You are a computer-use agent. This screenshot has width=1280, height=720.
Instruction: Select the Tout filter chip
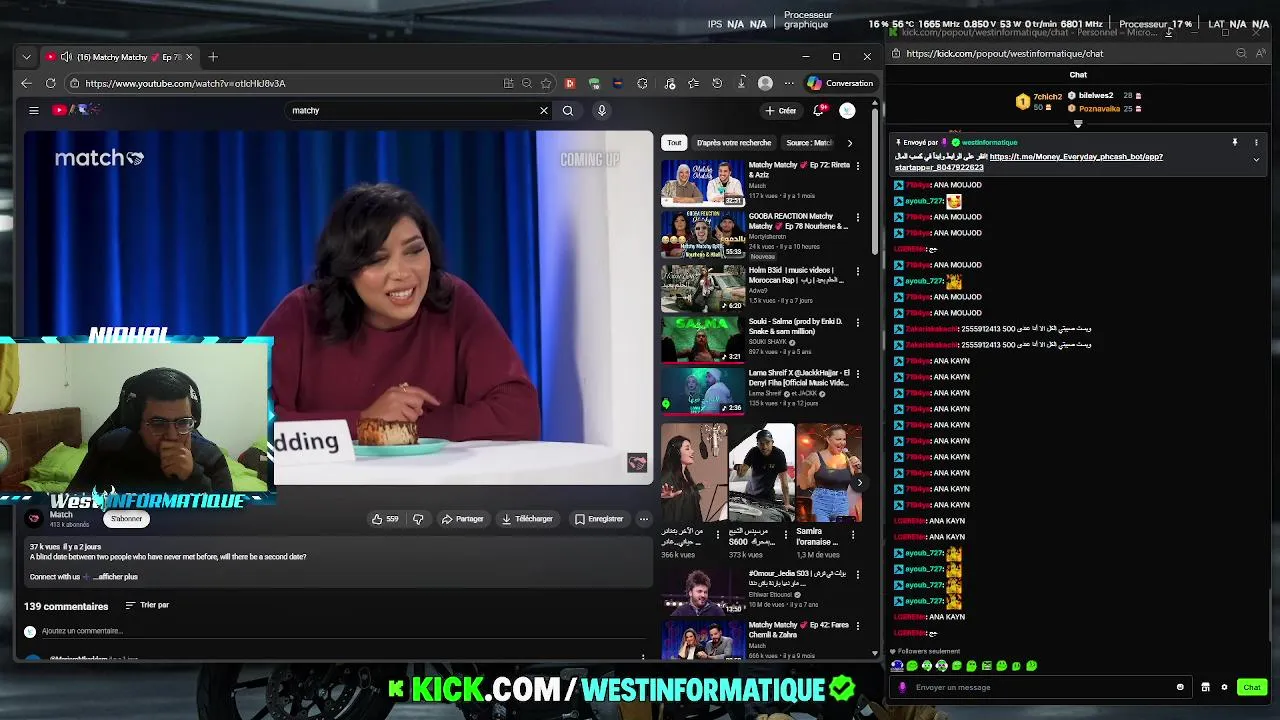point(674,143)
